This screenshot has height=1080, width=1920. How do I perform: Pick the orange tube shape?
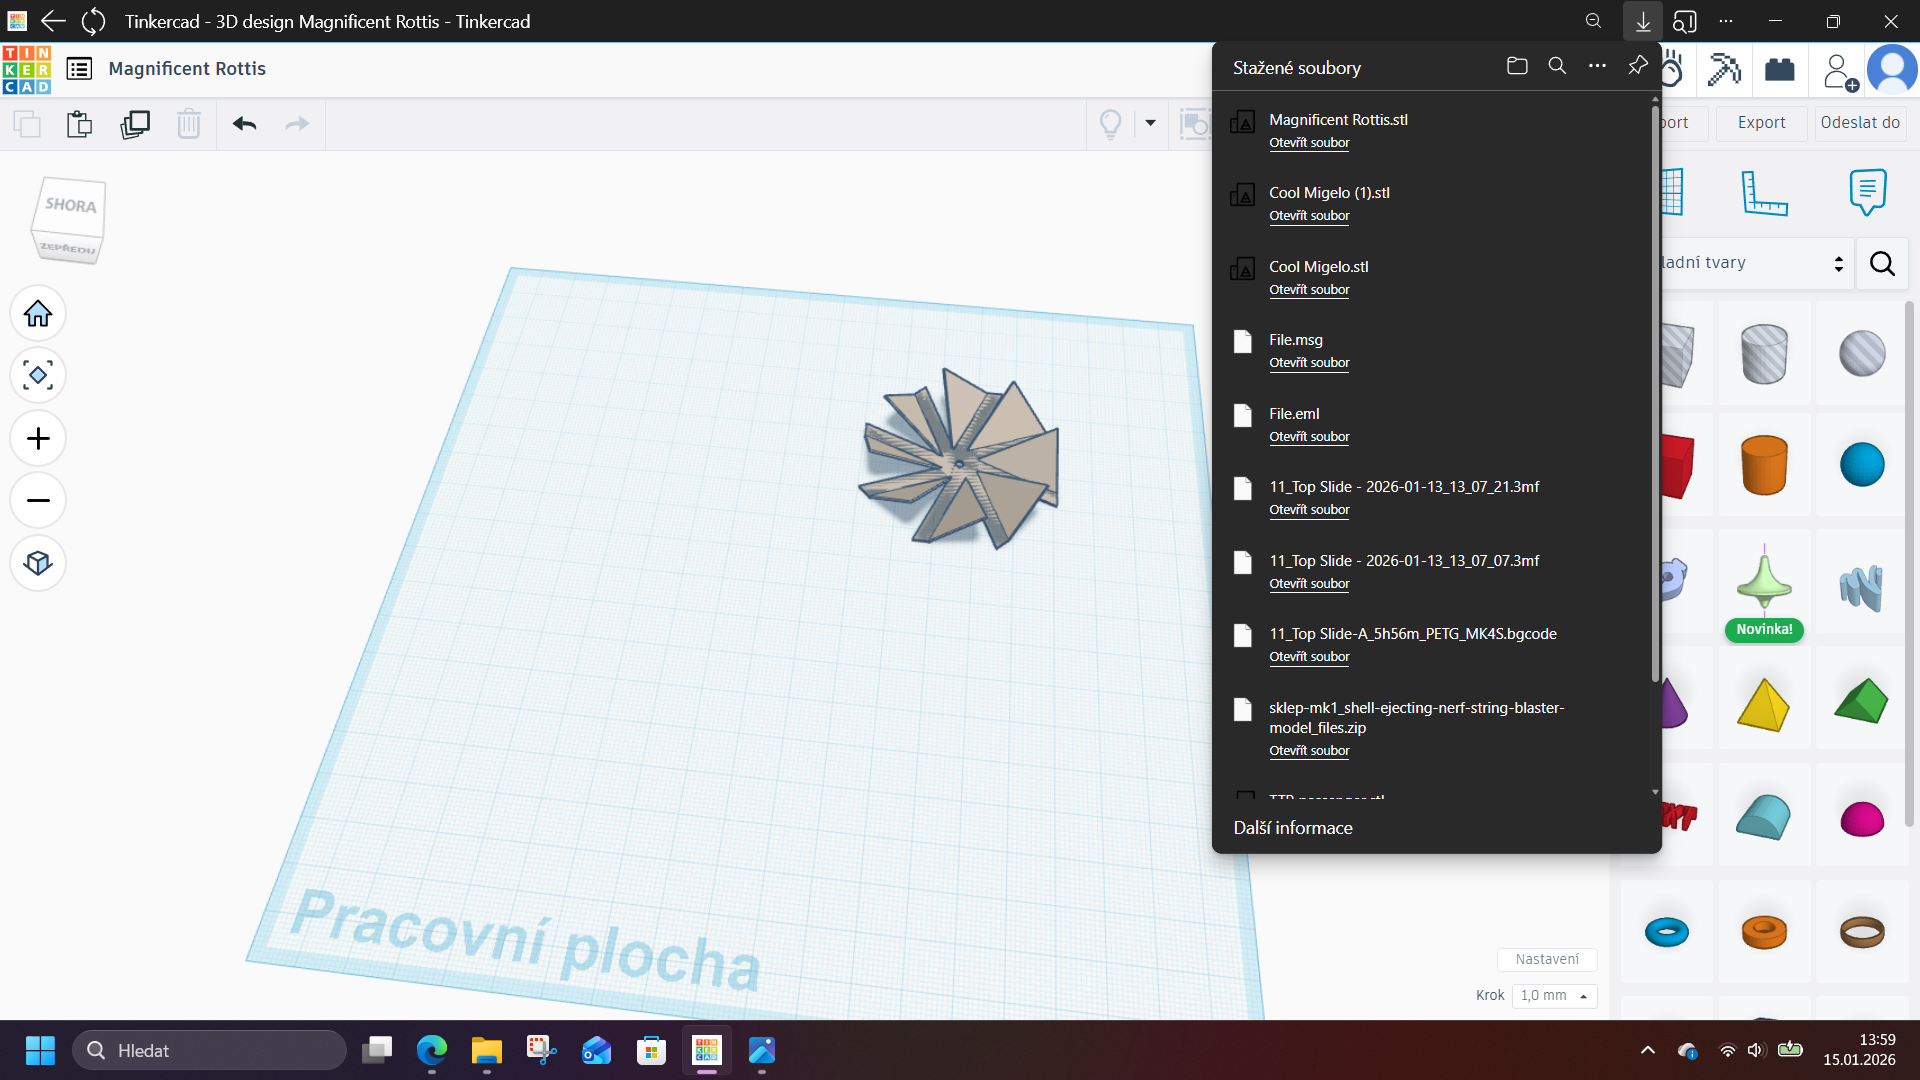pyautogui.click(x=1764, y=932)
